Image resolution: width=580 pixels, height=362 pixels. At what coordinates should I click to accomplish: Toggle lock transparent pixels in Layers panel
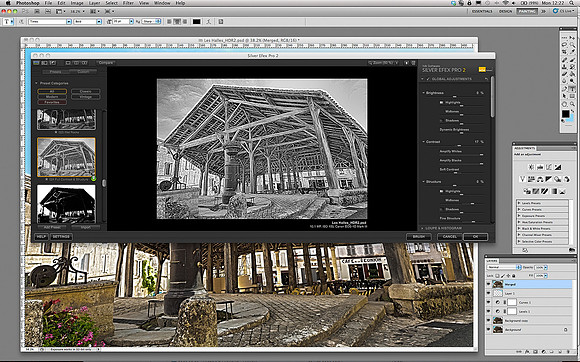click(x=498, y=276)
